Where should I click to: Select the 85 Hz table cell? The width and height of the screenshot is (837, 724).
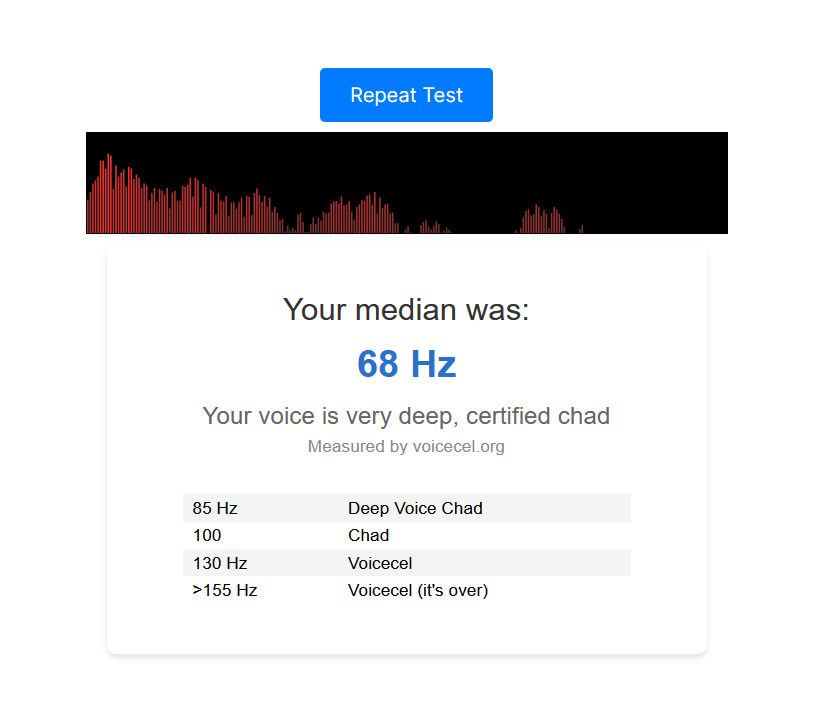point(215,508)
